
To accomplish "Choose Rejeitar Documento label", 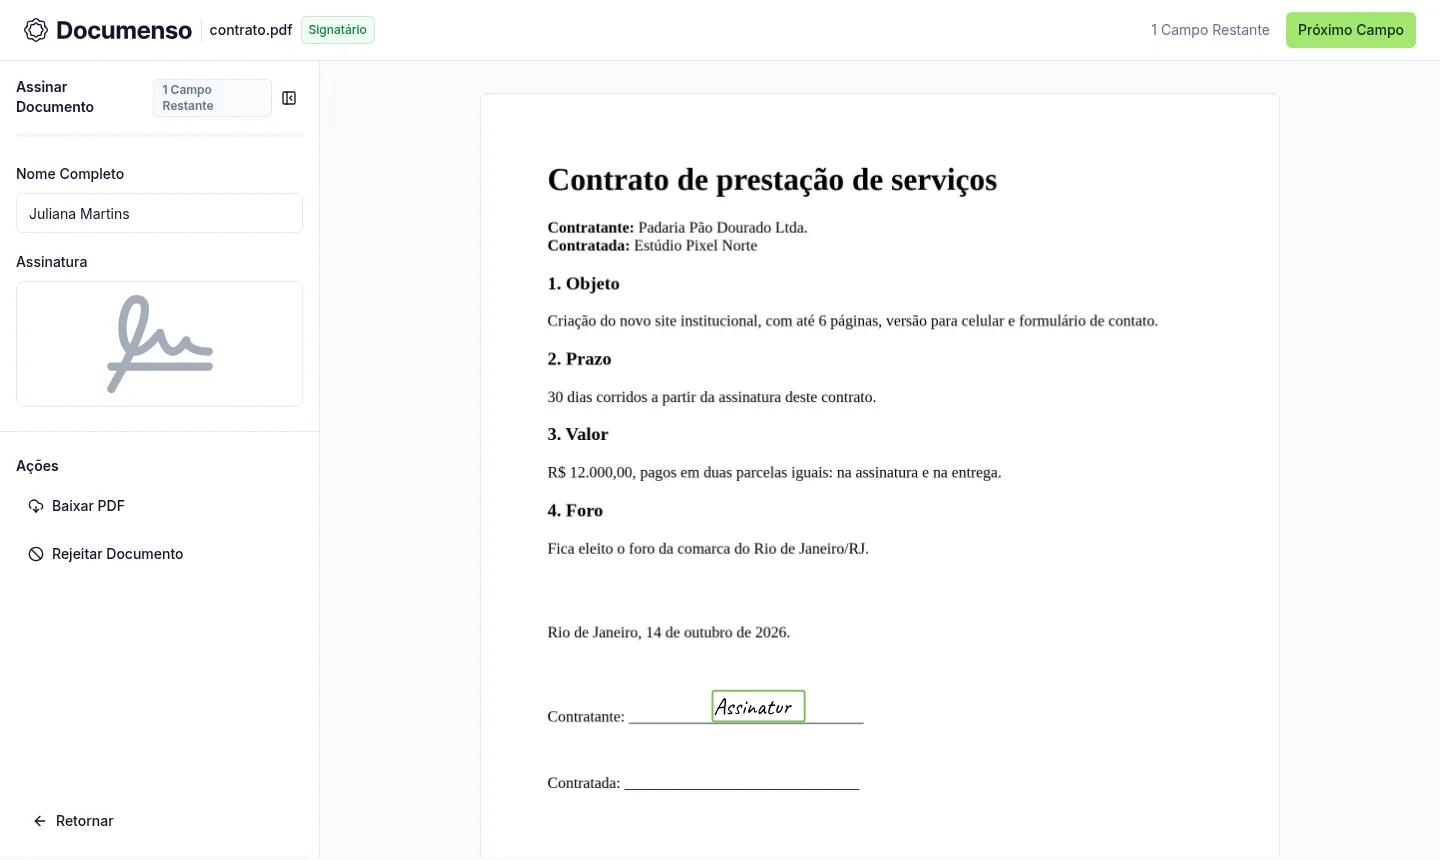I will tap(117, 554).
